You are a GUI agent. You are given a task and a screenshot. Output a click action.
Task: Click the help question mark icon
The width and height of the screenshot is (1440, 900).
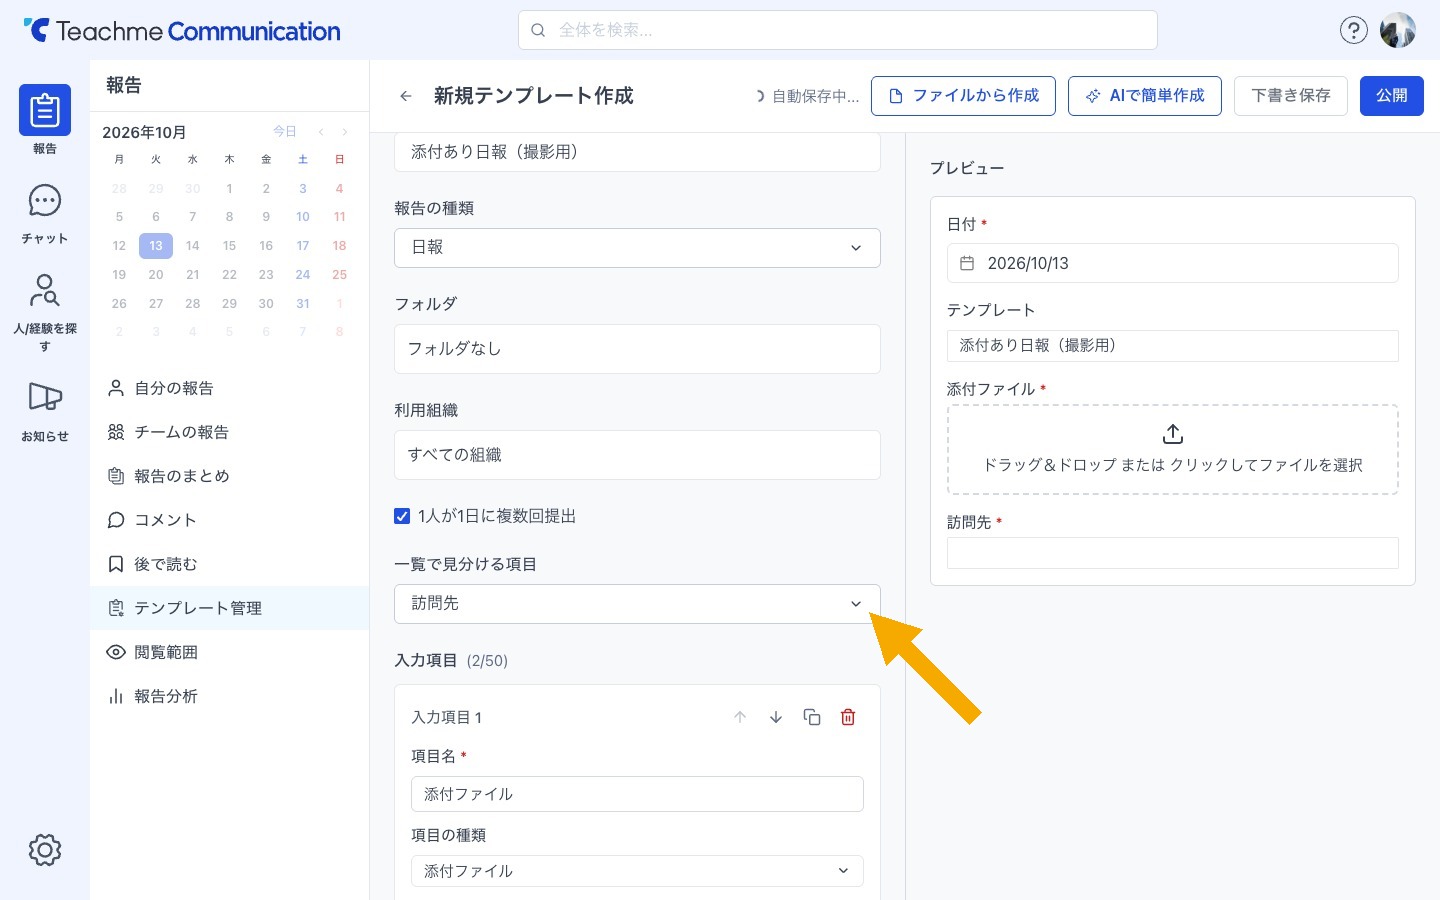point(1353,31)
